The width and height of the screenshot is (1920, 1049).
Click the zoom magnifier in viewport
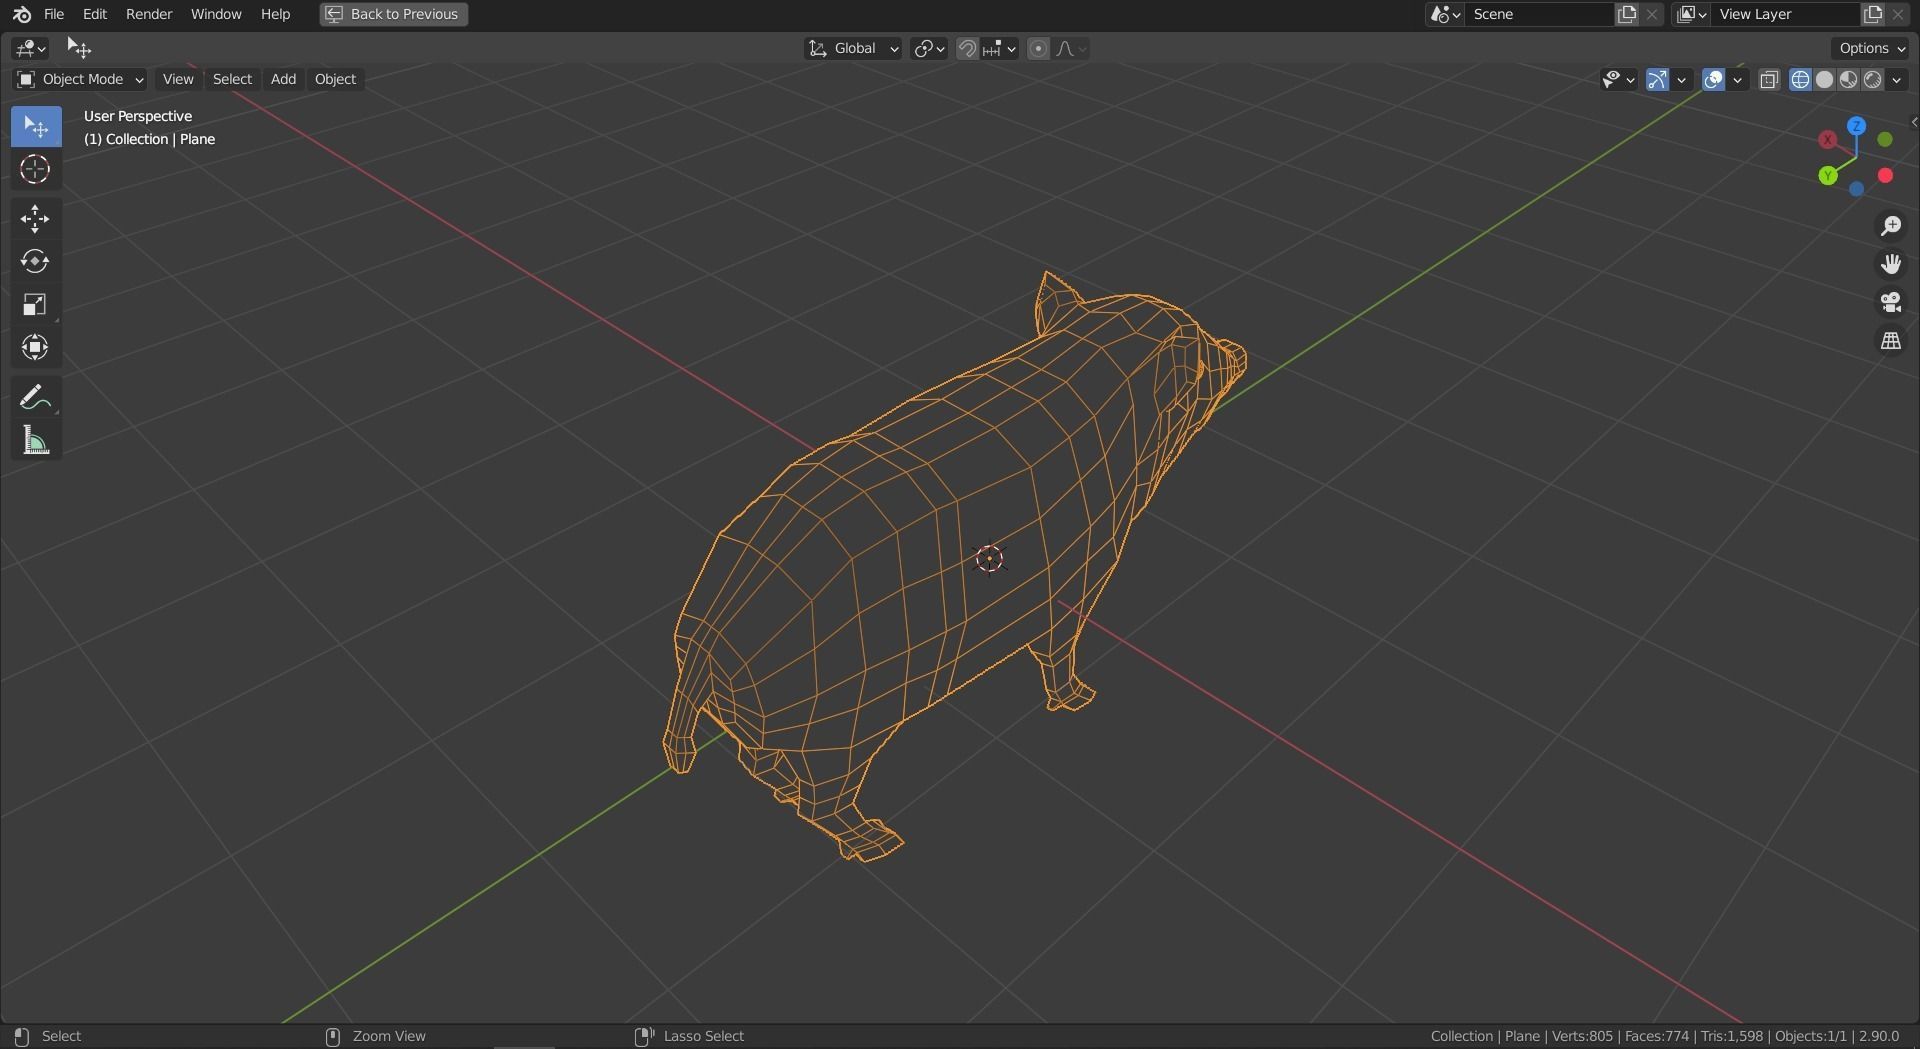pos(1890,226)
